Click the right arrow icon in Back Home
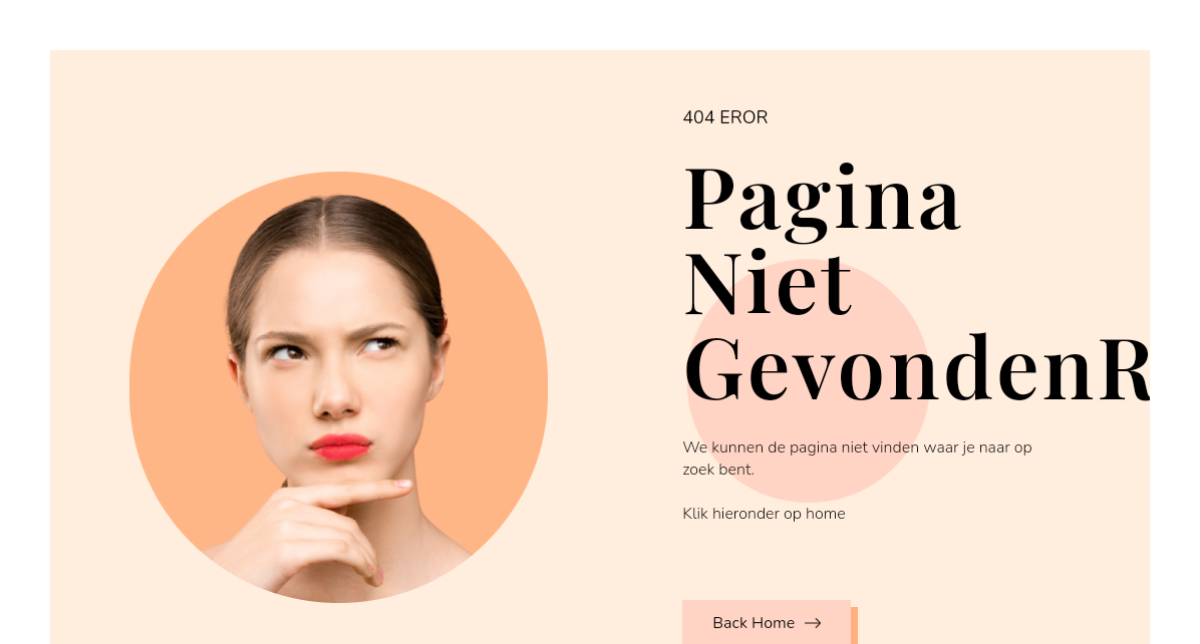The image size is (1200, 644). (813, 623)
